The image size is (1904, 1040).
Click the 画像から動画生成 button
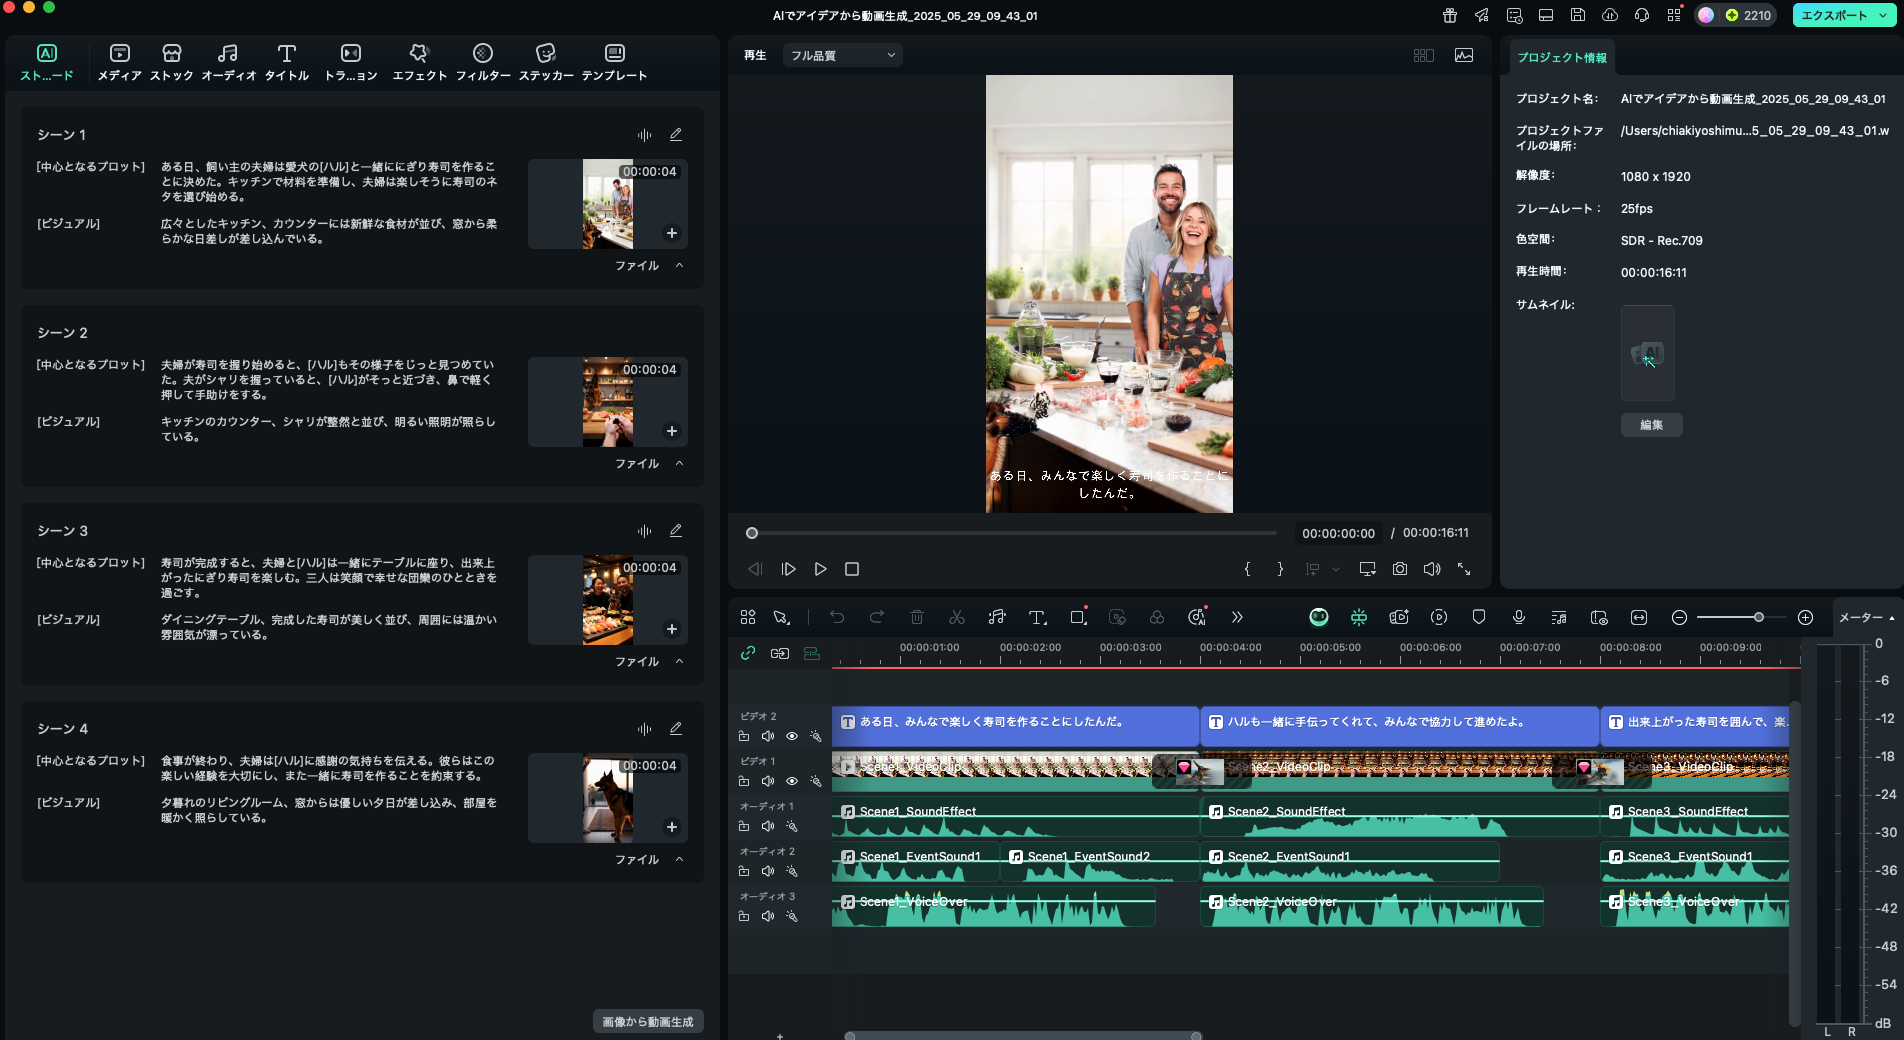(648, 1021)
